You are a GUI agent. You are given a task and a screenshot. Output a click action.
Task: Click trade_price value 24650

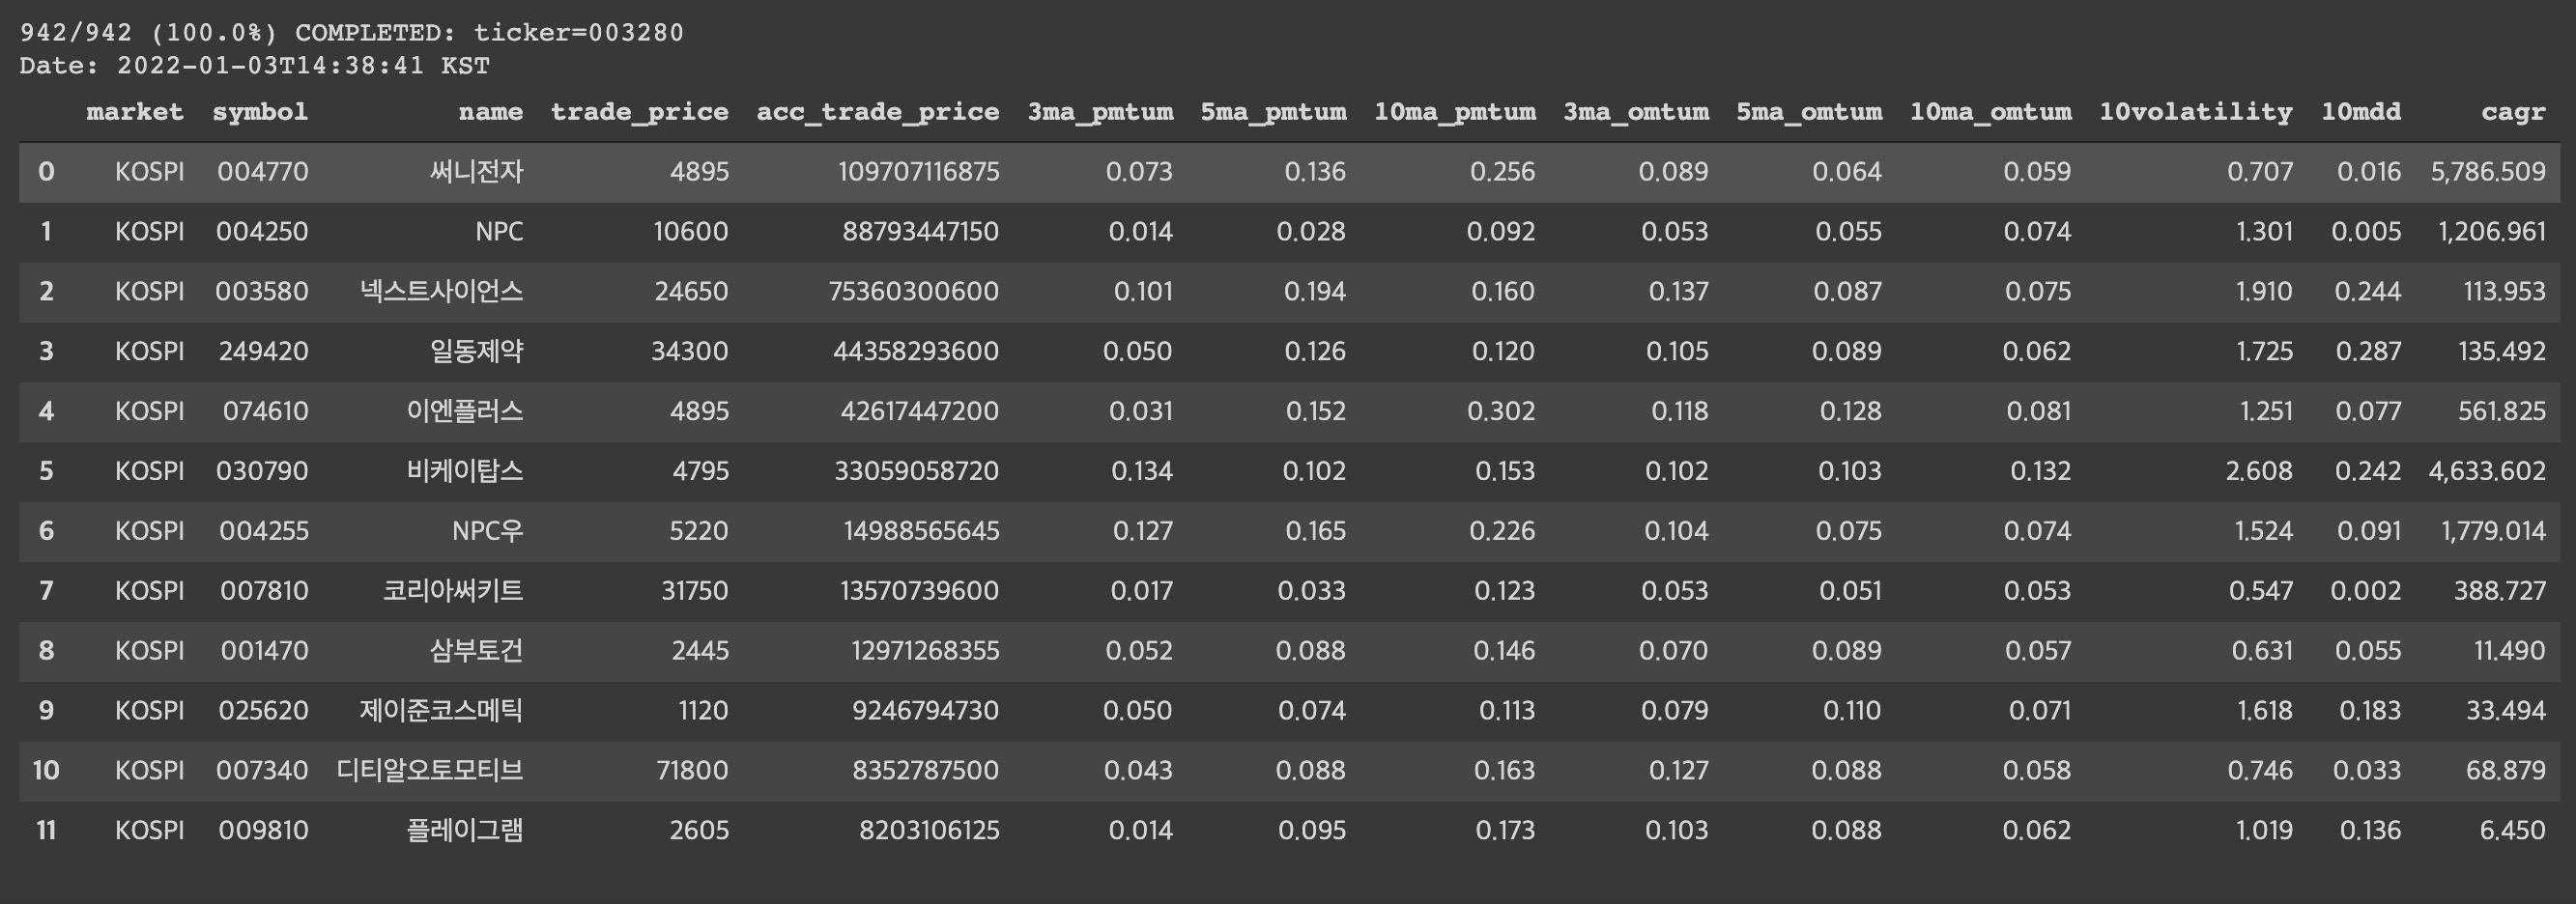pyautogui.click(x=692, y=292)
